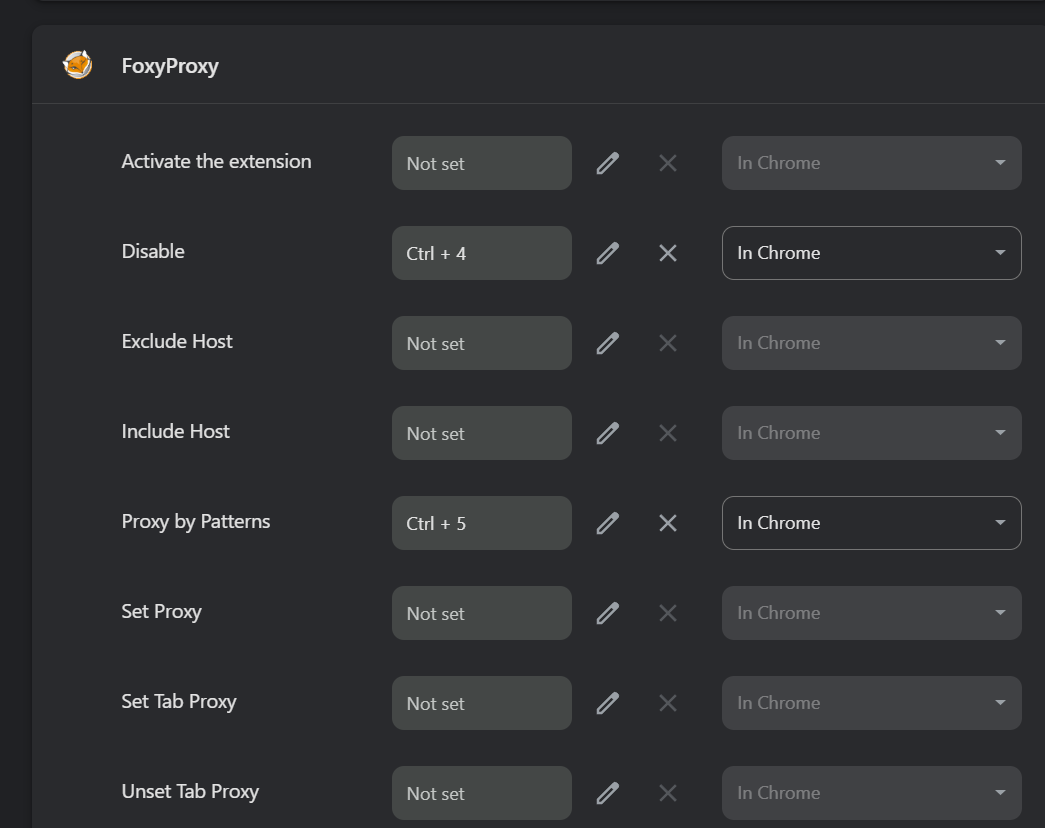Viewport: 1045px width, 828px height.
Task: Edit the Set Proxy shortcut
Action: point(607,613)
